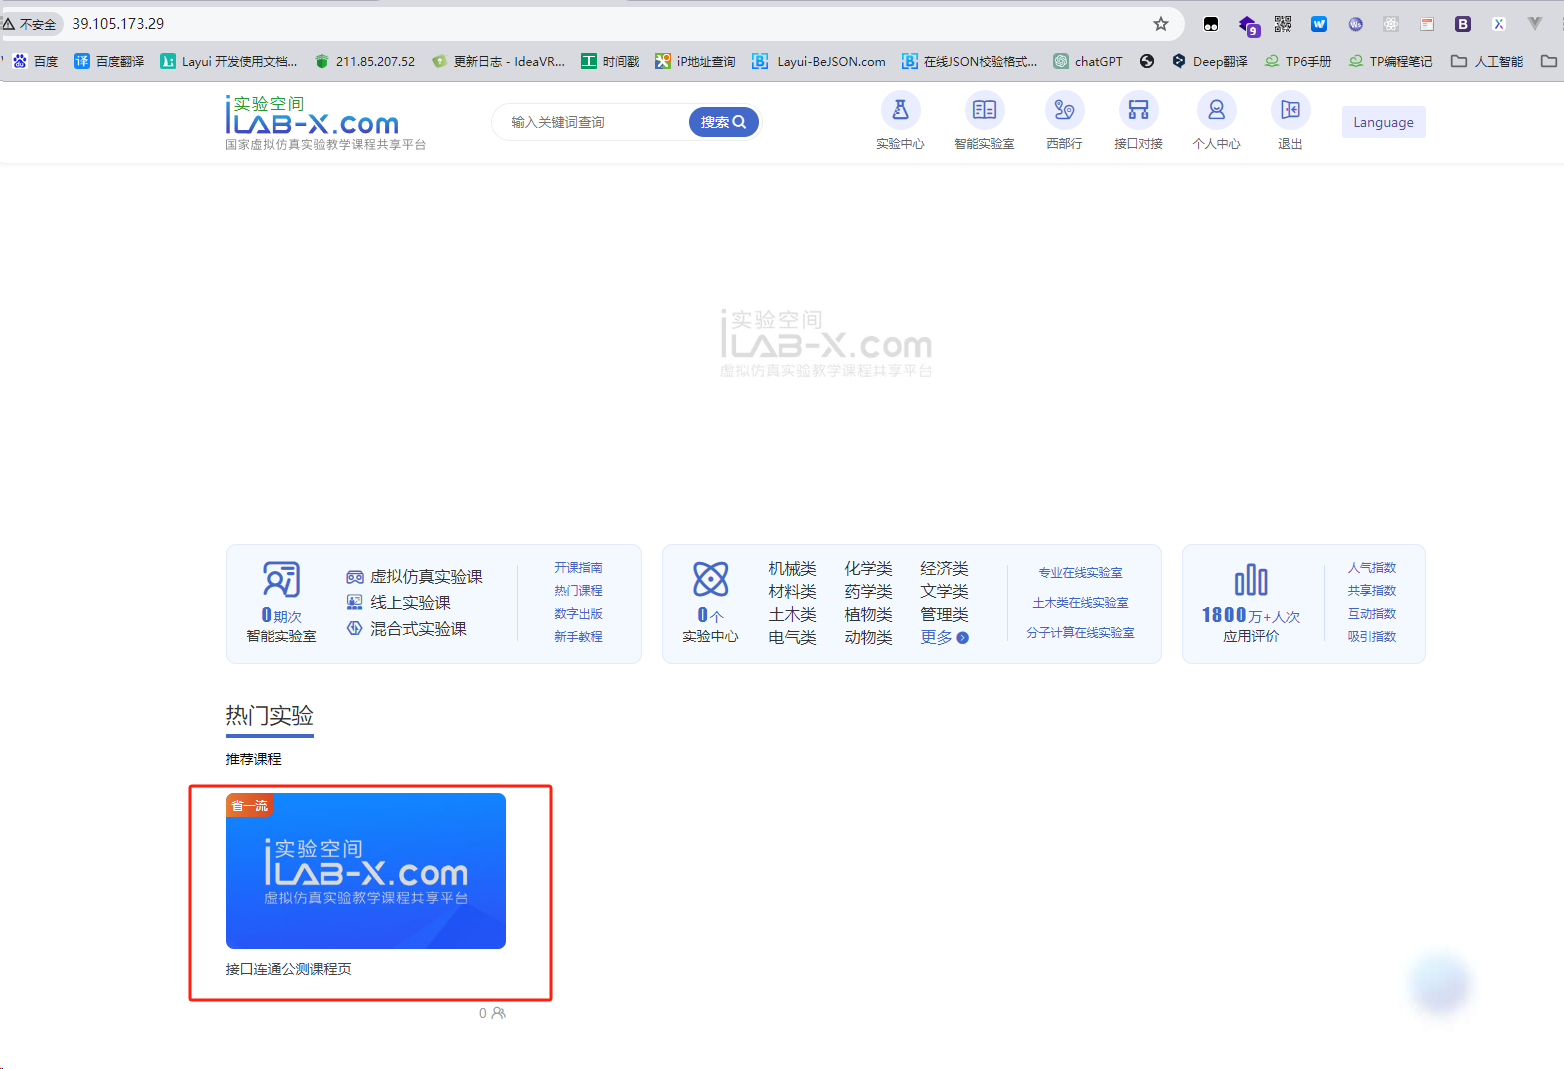
Task: Open the 更新日志 - IdeaVR bookmark
Action: coord(498,61)
